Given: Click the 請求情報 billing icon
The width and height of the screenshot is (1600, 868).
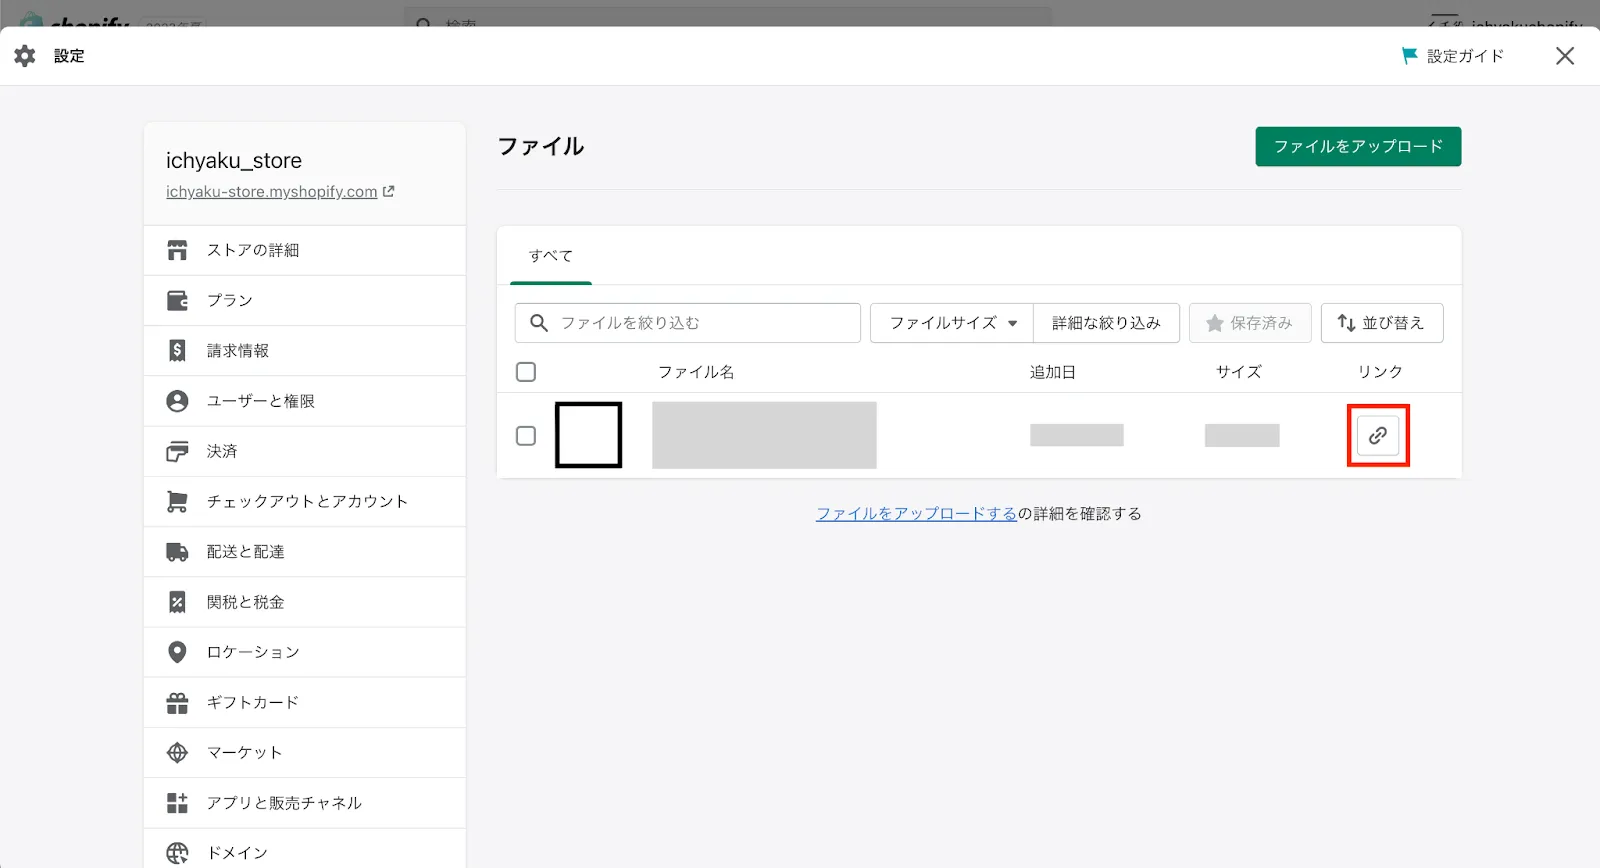Looking at the screenshot, I should [177, 351].
